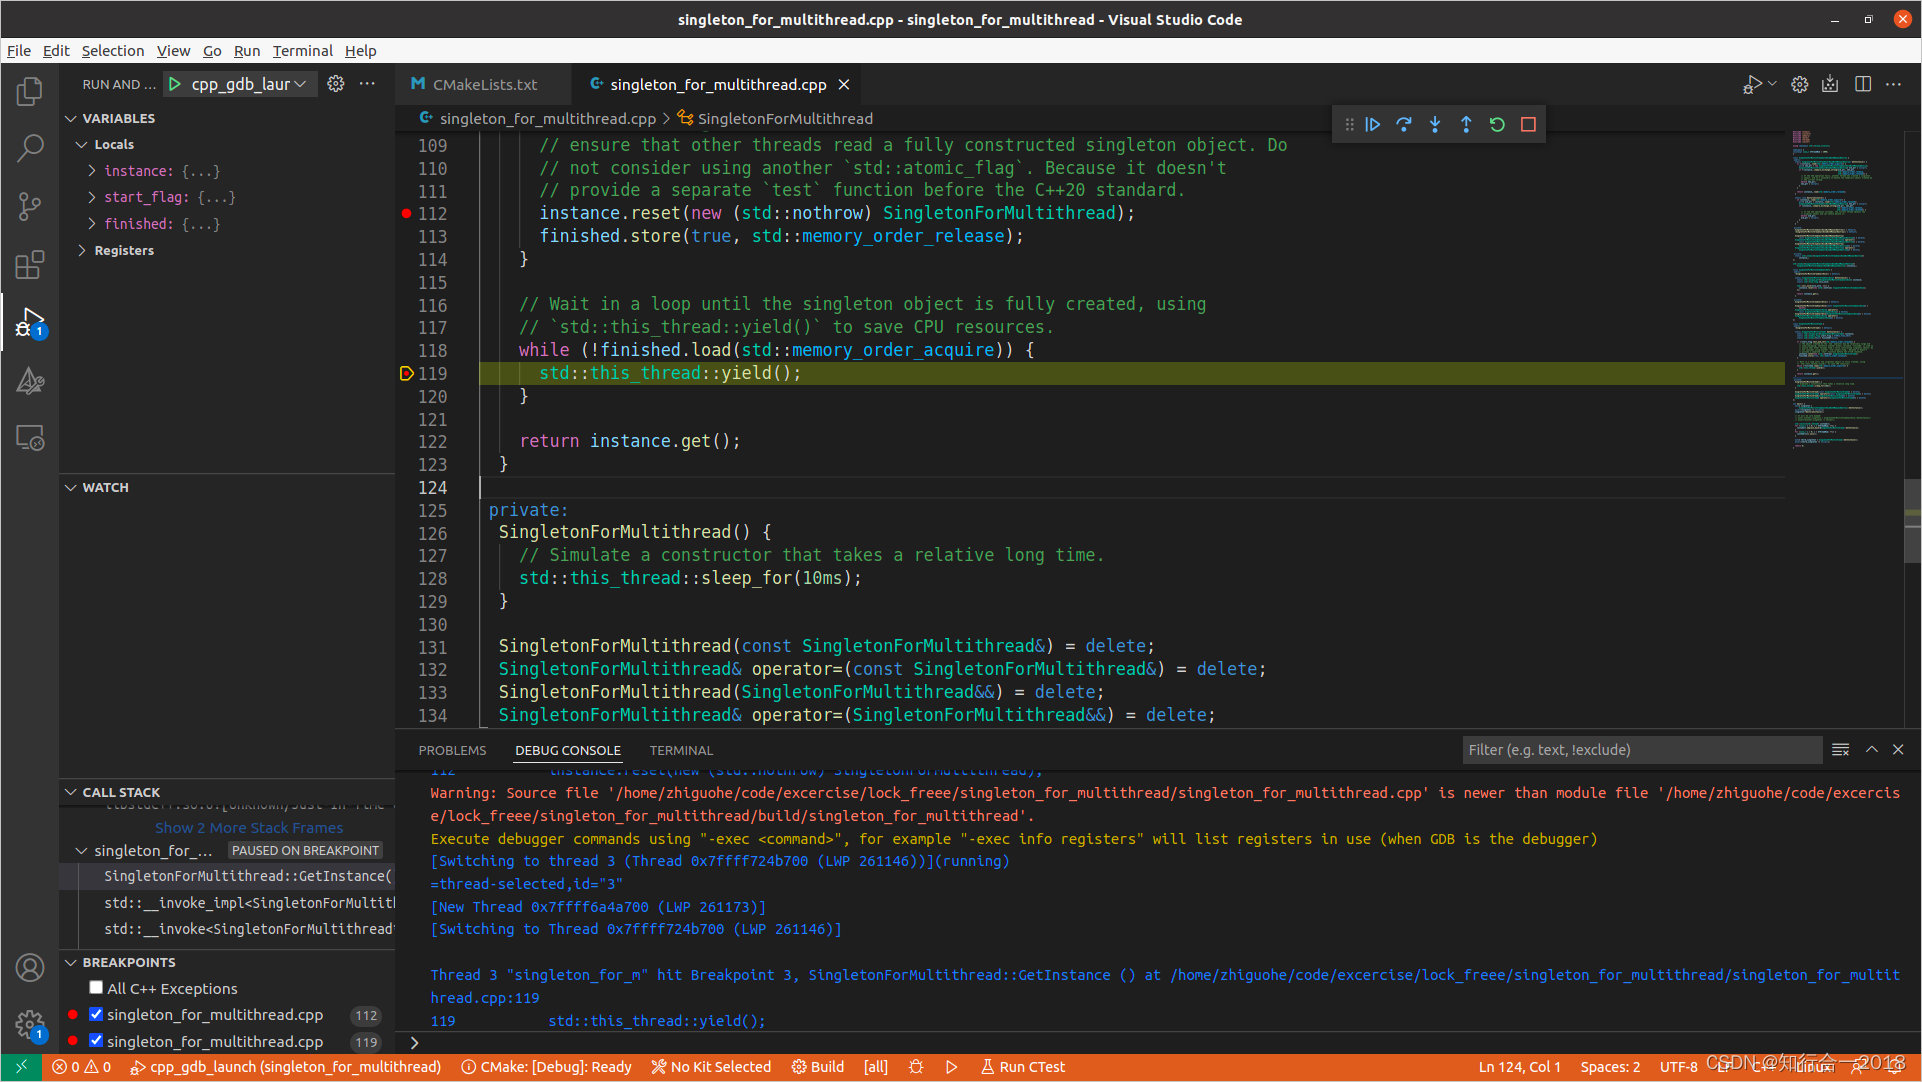Expand the finished variable

tap(92, 224)
